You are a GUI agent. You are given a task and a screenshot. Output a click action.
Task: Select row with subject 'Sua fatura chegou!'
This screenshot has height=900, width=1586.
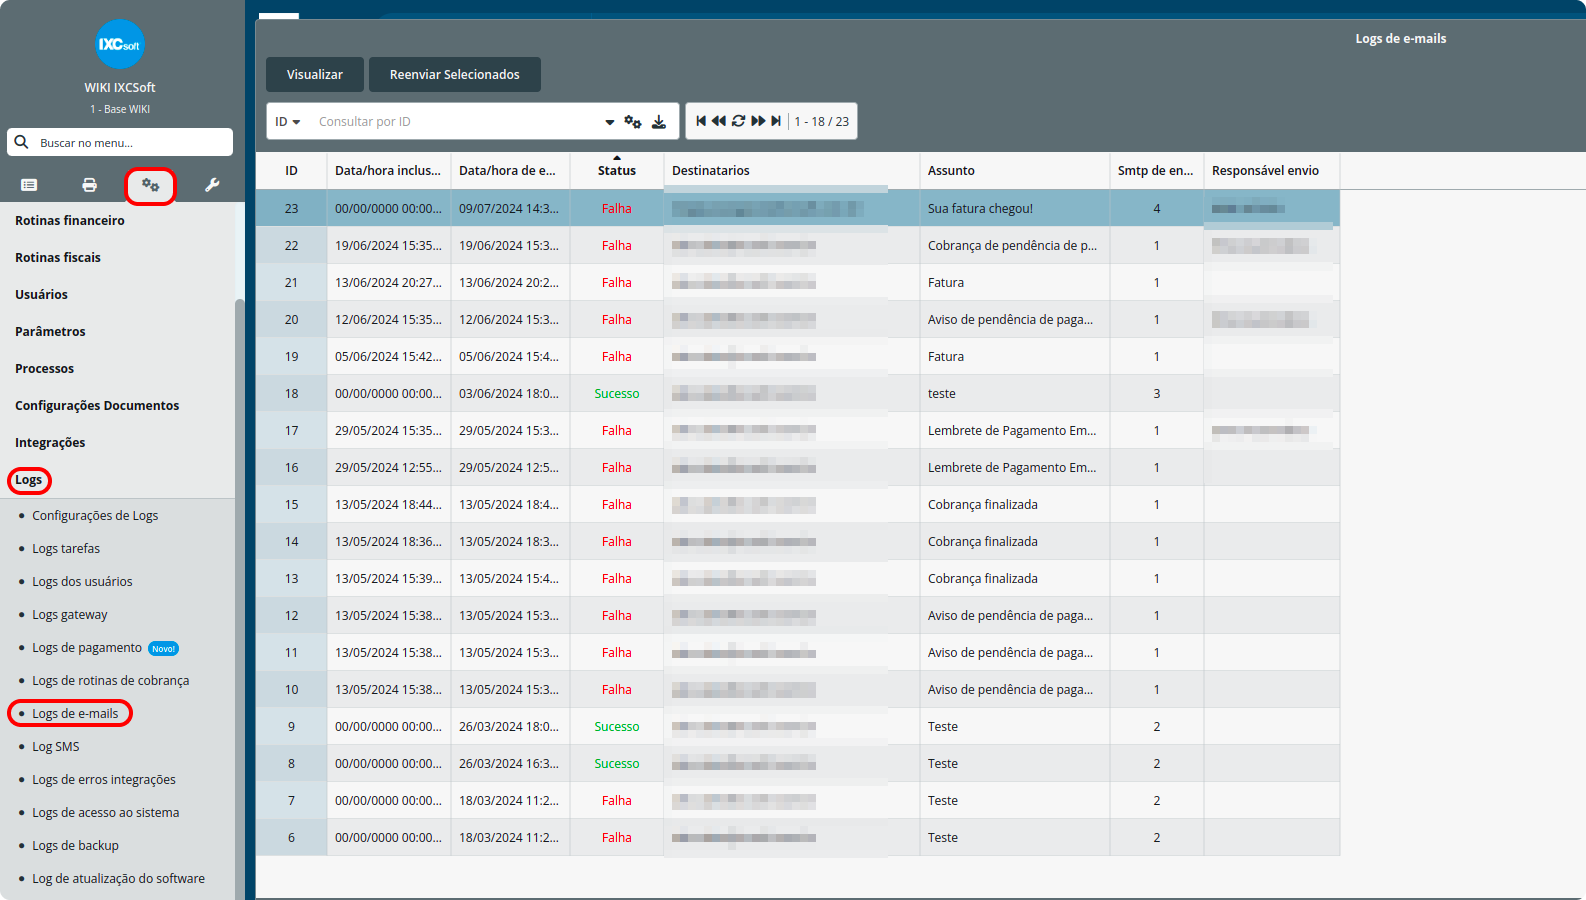[798, 209]
